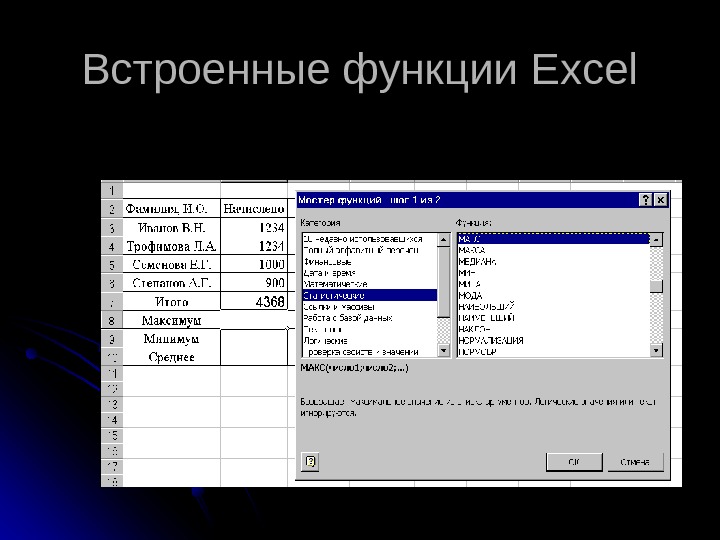Click the function list's down scroll arrow
This screenshot has height=540, width=720.
(x=656, y=351)
